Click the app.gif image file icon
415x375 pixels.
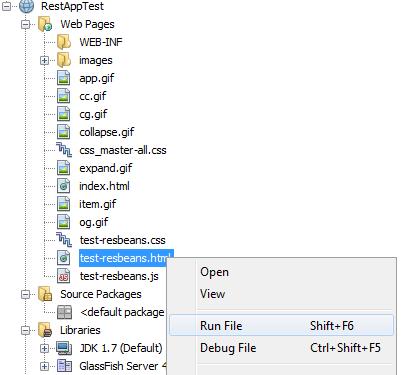(63, 78)
